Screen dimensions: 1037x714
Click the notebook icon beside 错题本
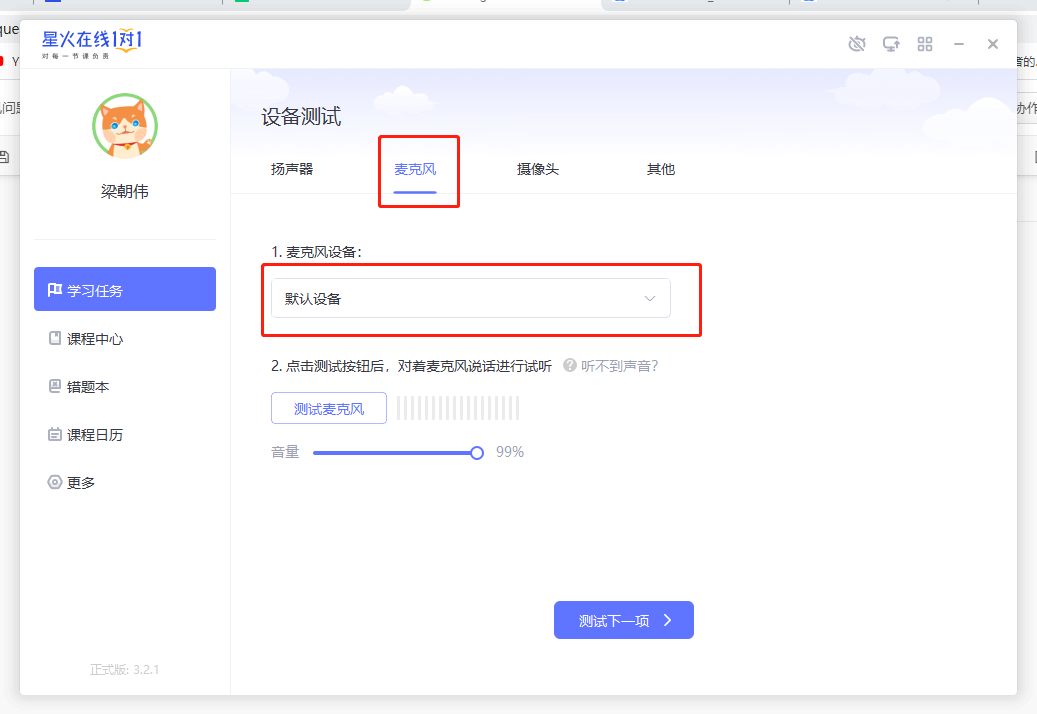(55, 386)
